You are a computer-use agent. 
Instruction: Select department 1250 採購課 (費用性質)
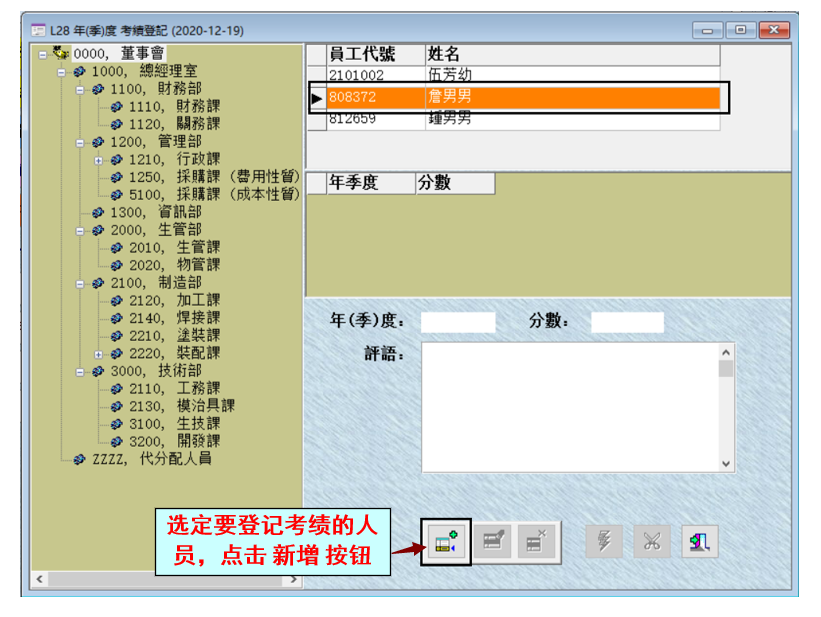(x=214, y=177)
